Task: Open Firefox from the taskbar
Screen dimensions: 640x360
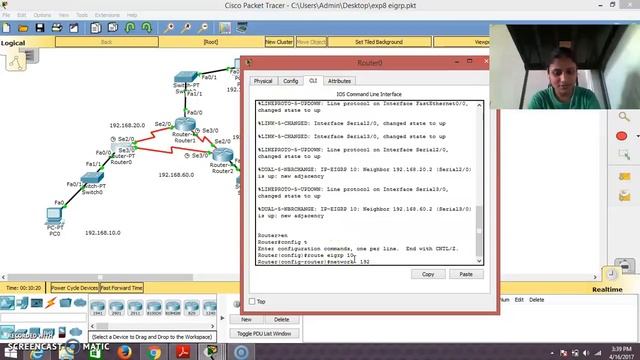Action: point(124,352)
